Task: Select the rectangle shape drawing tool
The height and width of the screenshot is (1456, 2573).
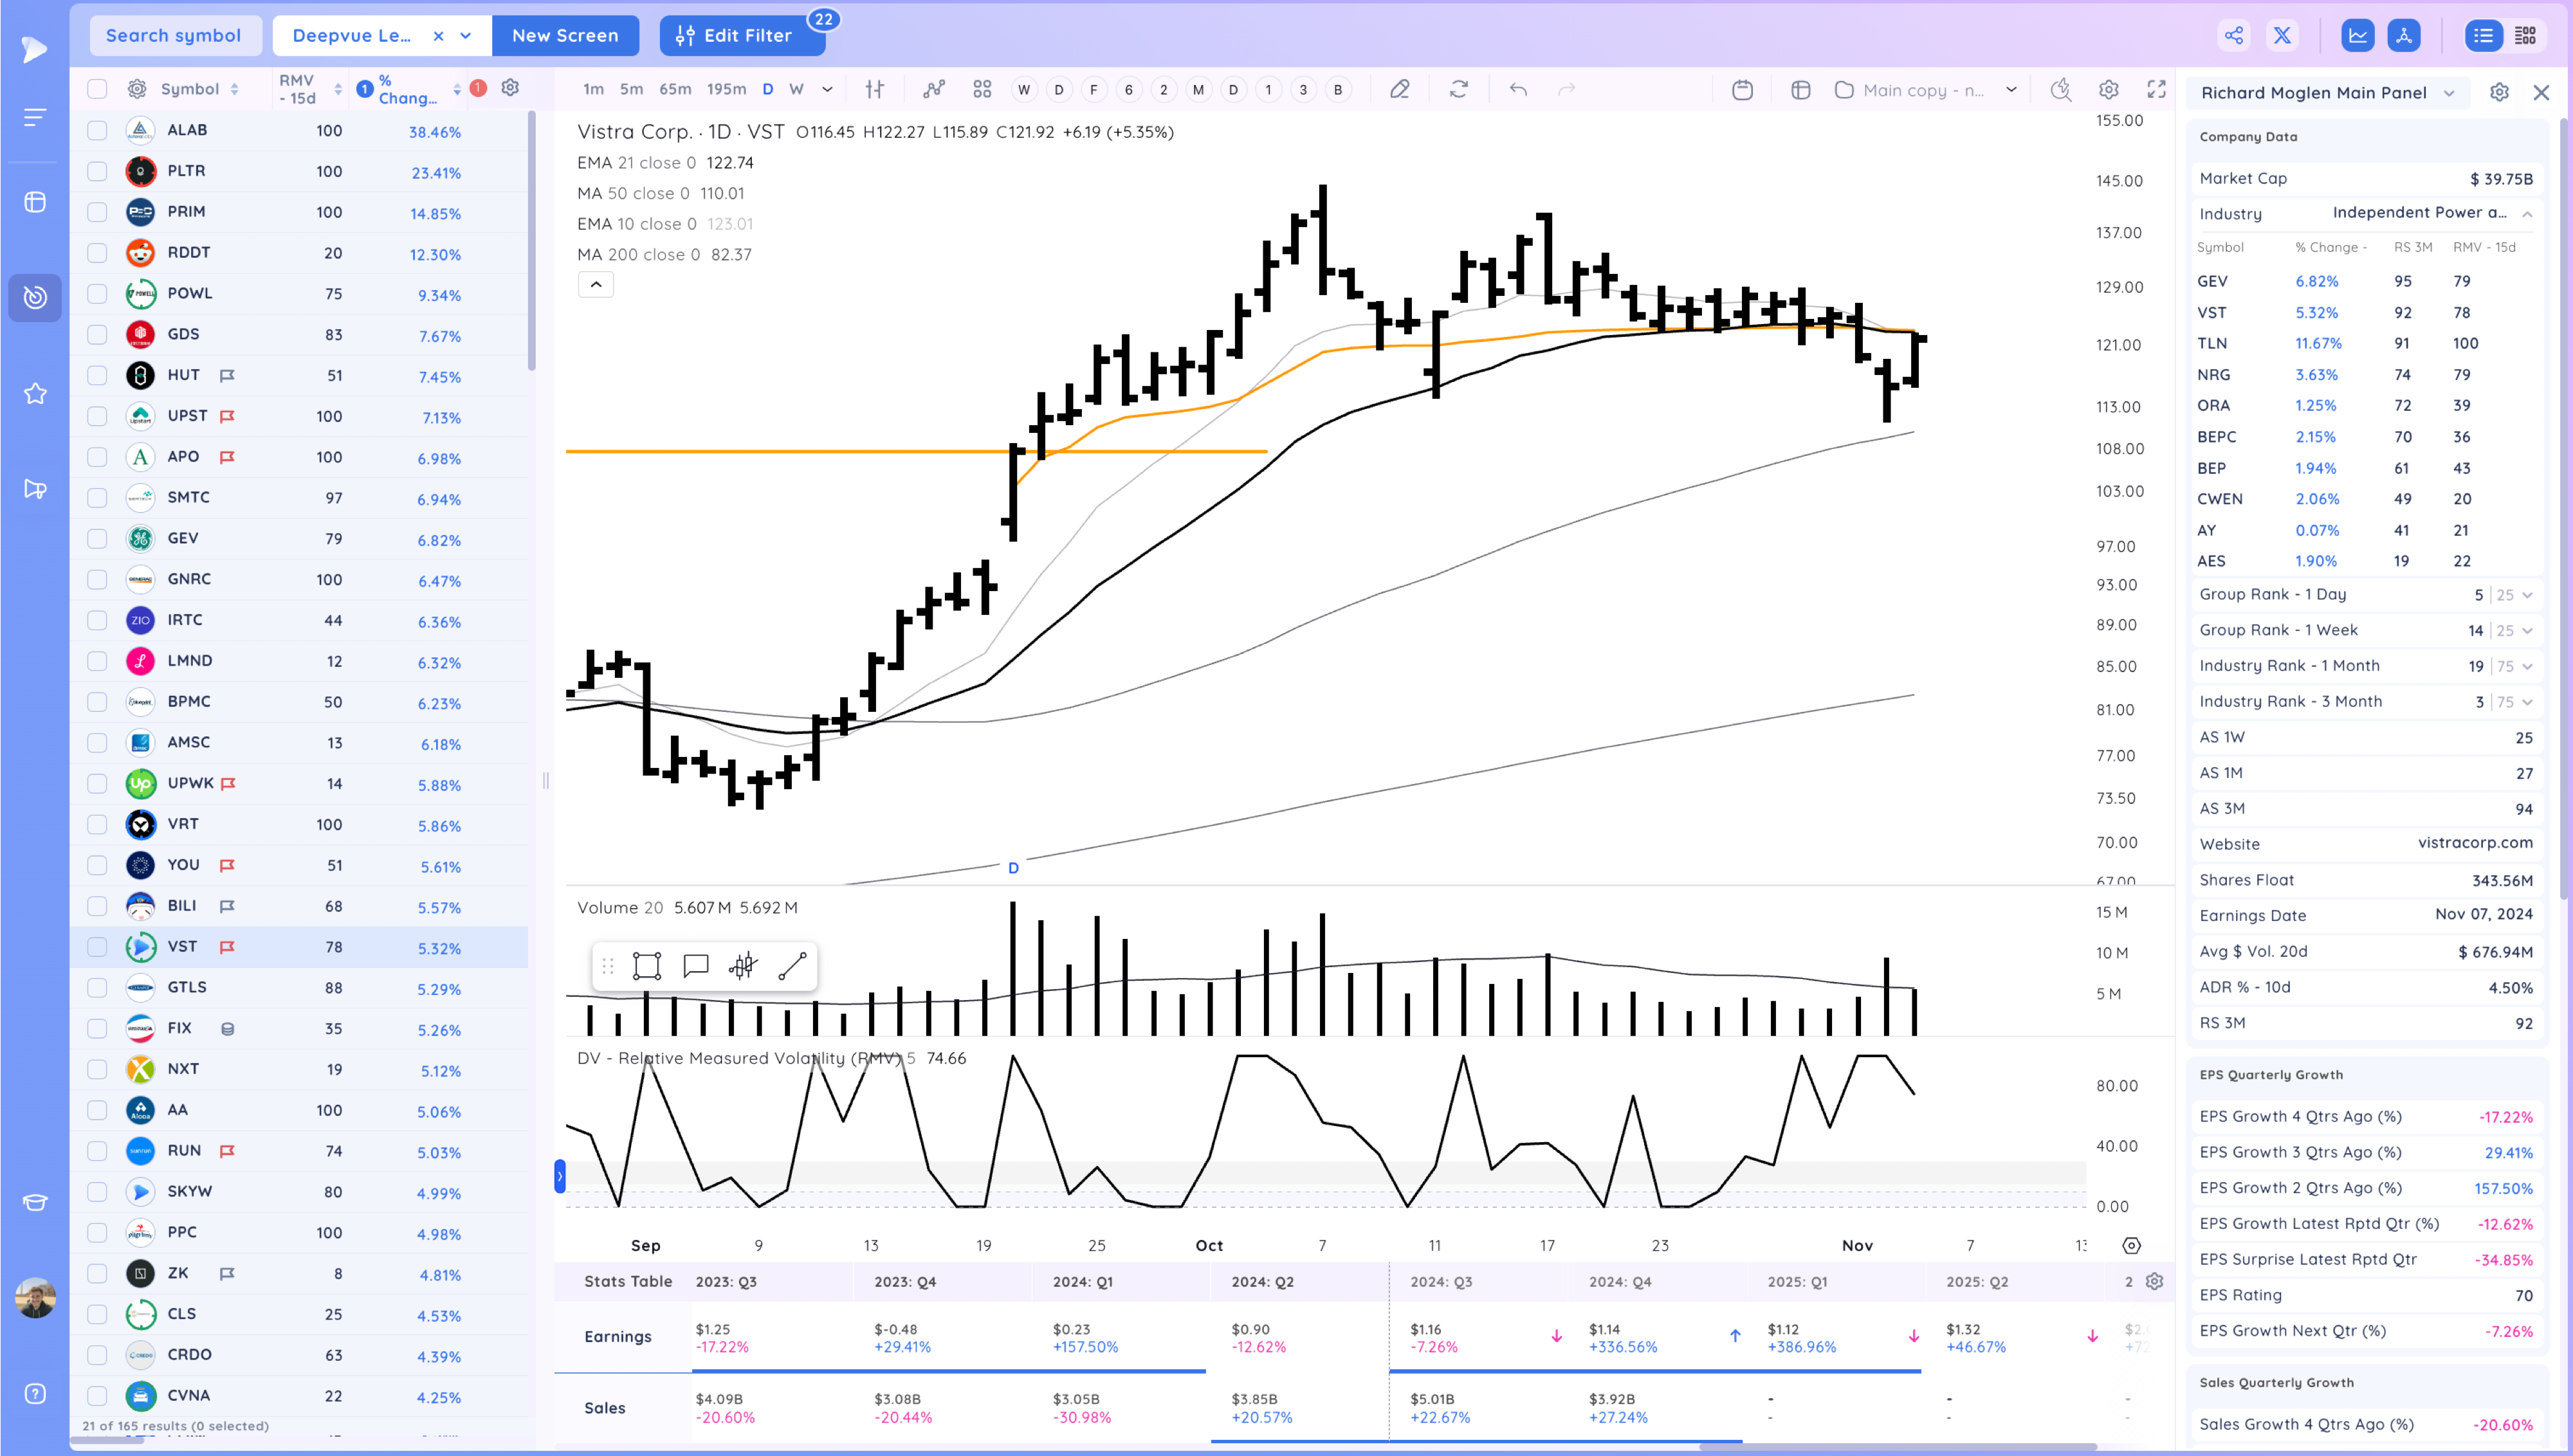Action: 647,966
